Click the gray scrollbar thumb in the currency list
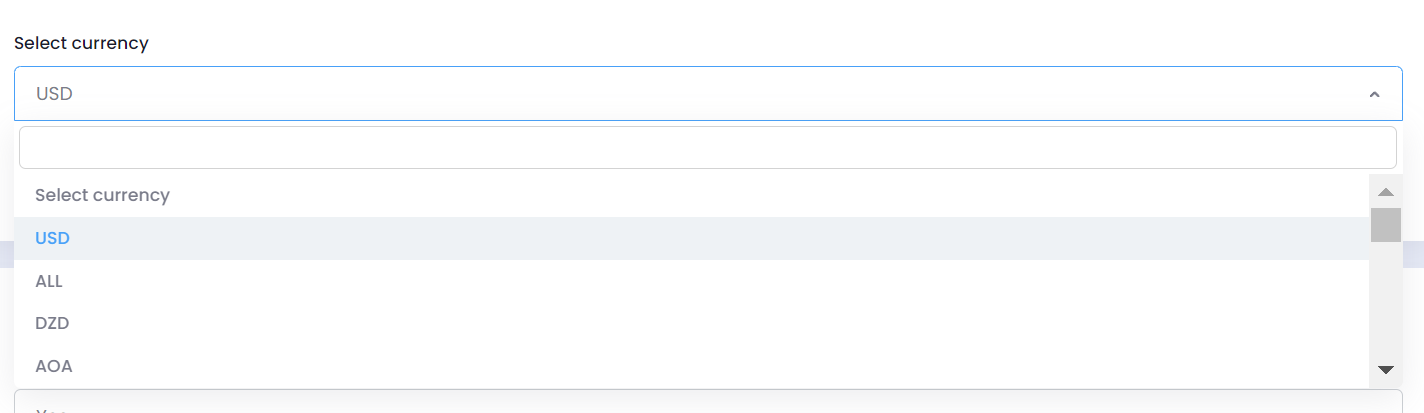 pos(1385,225)
